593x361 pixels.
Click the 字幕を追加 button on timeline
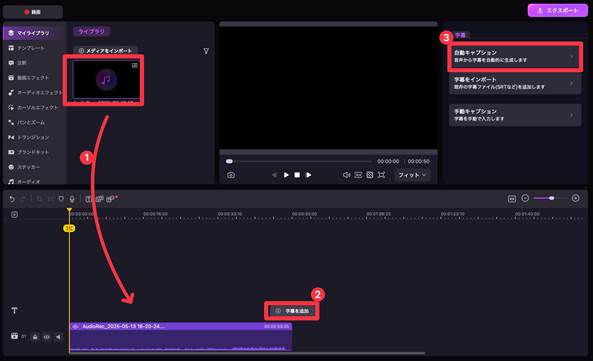click(292, 311)
